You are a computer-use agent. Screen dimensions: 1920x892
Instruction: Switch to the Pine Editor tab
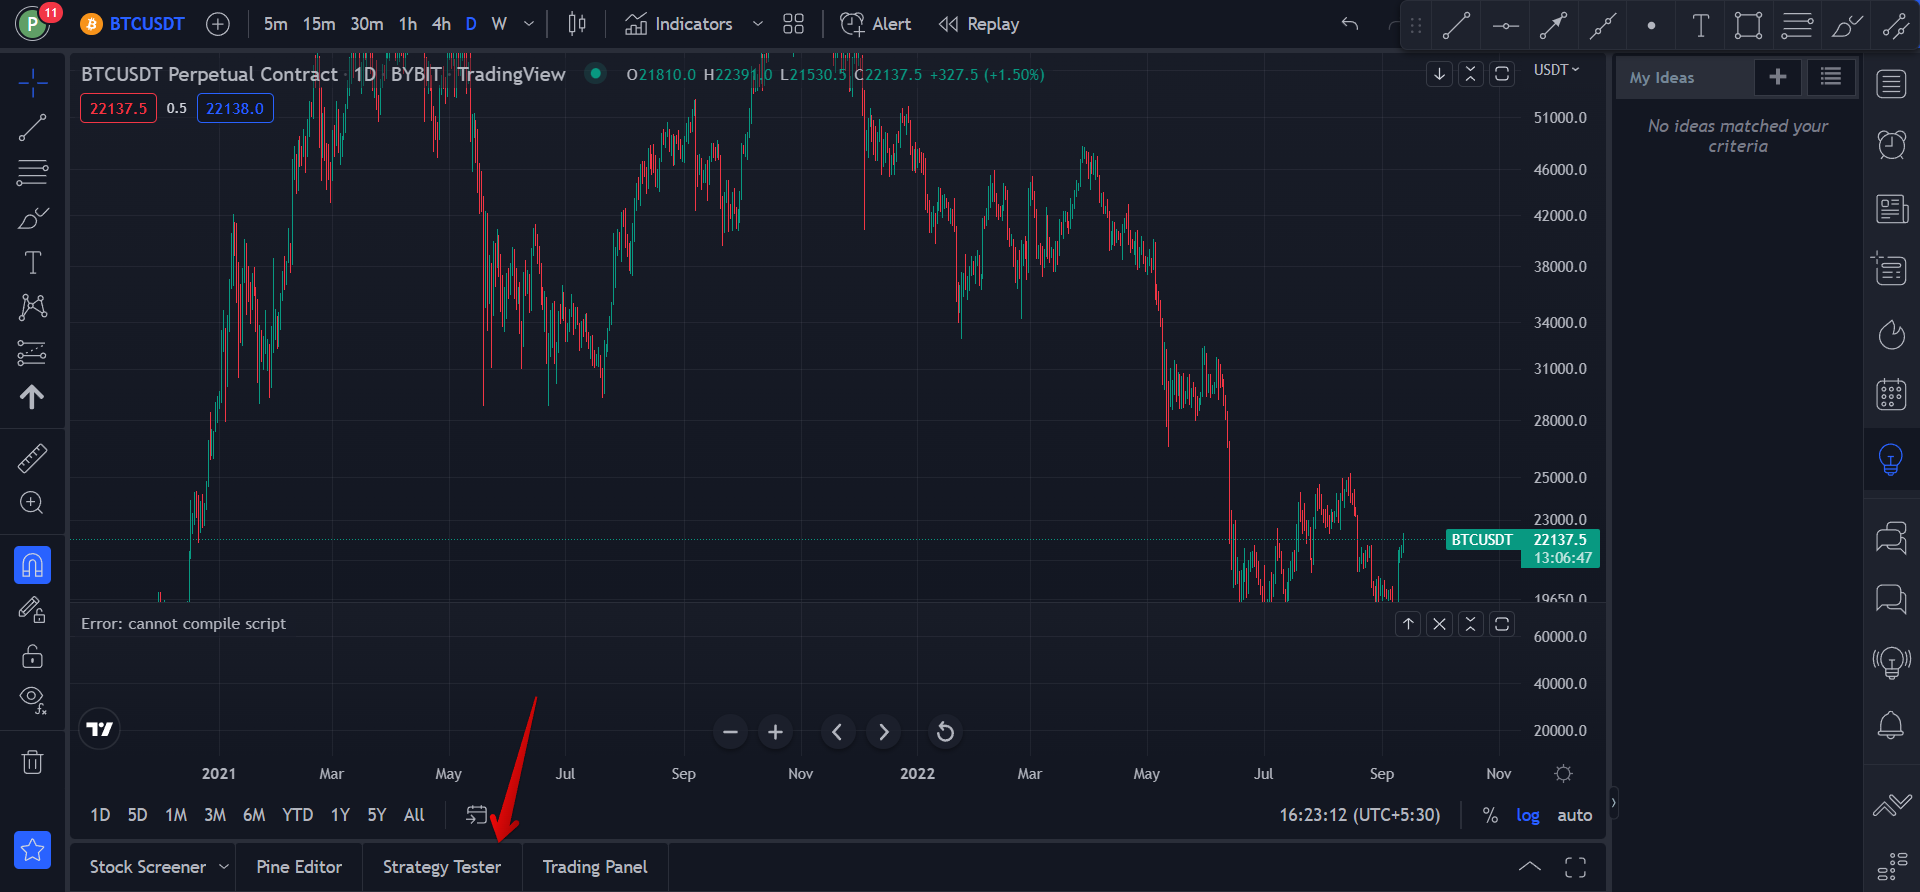pos(299,867)
